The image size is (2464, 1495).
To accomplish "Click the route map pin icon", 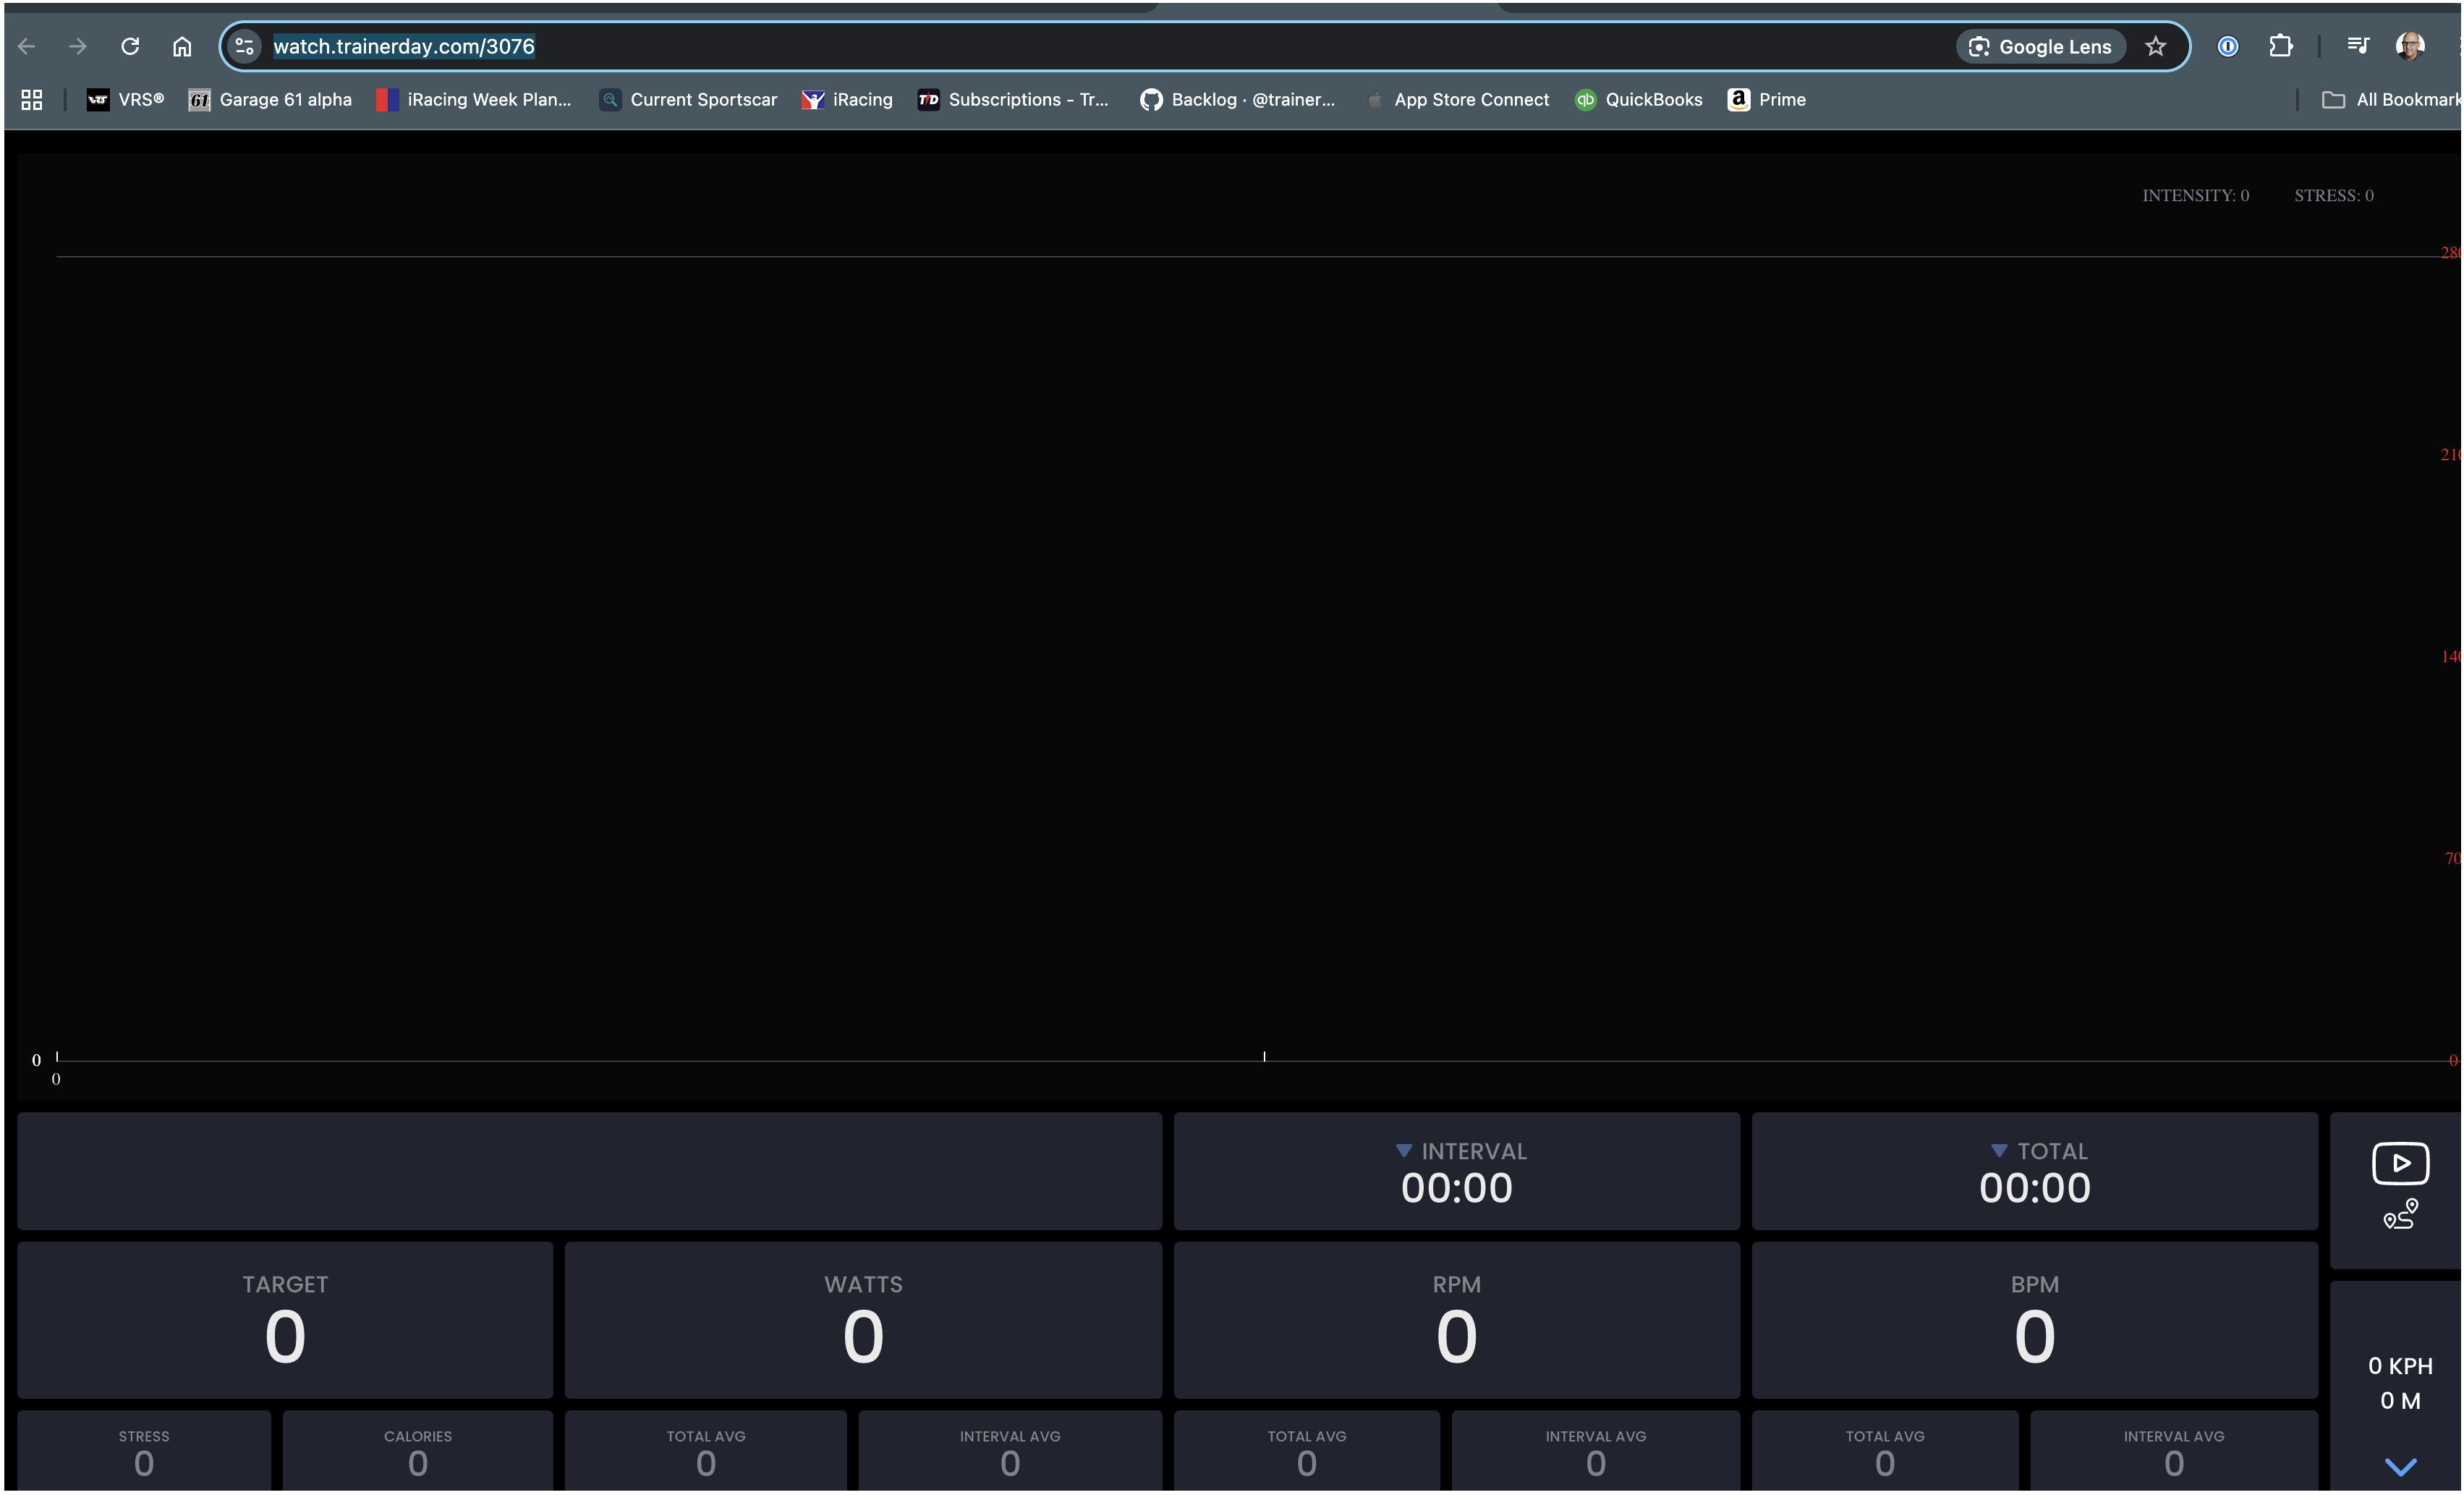I will (2399, 1214).
